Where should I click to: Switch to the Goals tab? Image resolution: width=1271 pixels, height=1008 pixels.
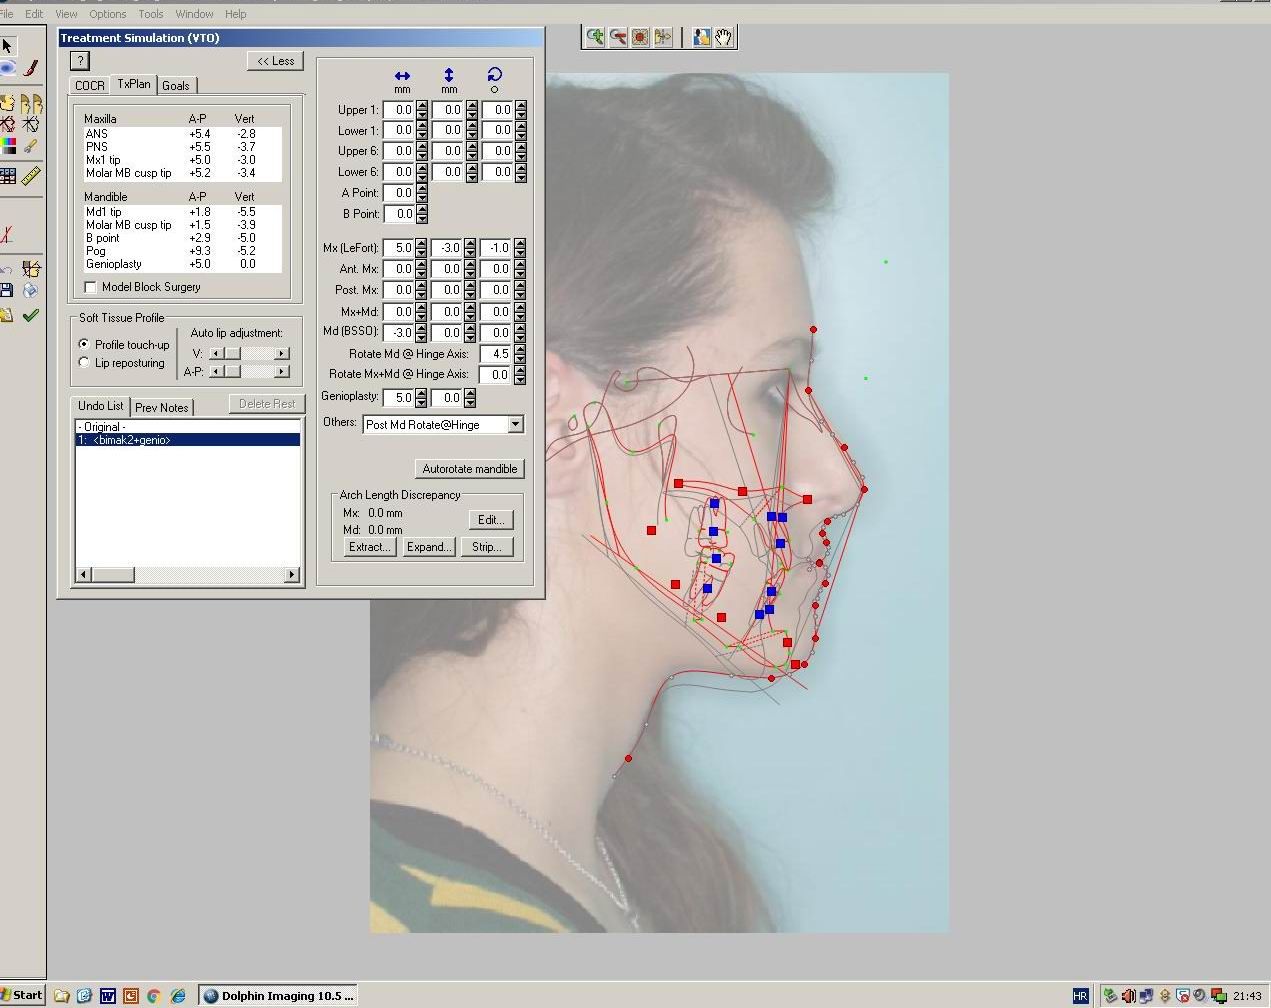point(176,86)
